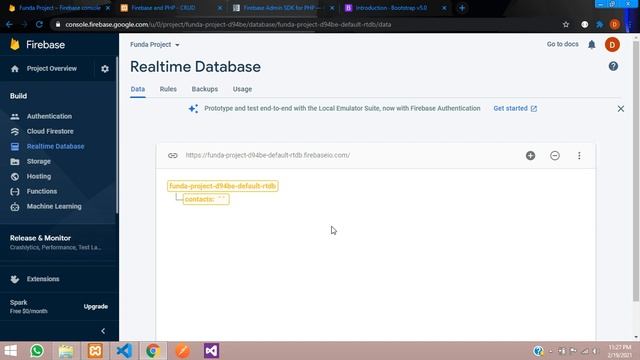Click the Storage folder icon
640x360 pixels.
[15, 162]
